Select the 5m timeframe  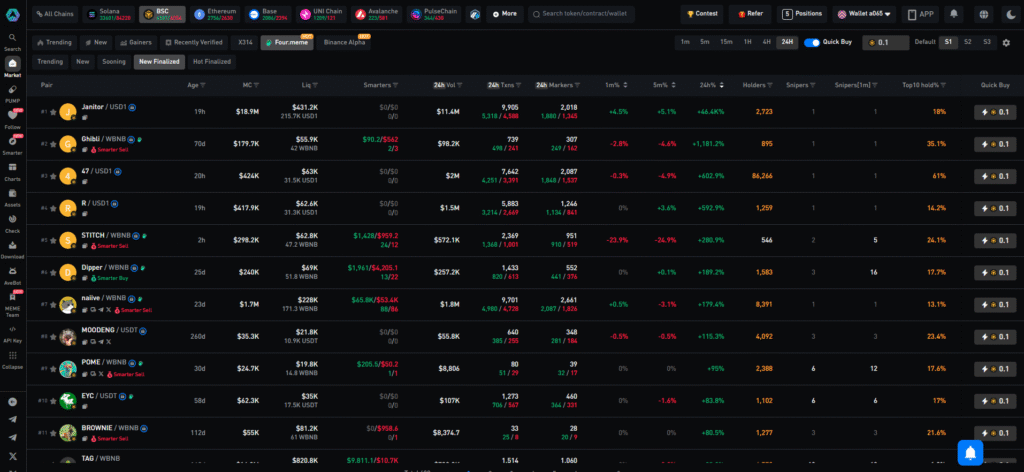coord(705,42)
